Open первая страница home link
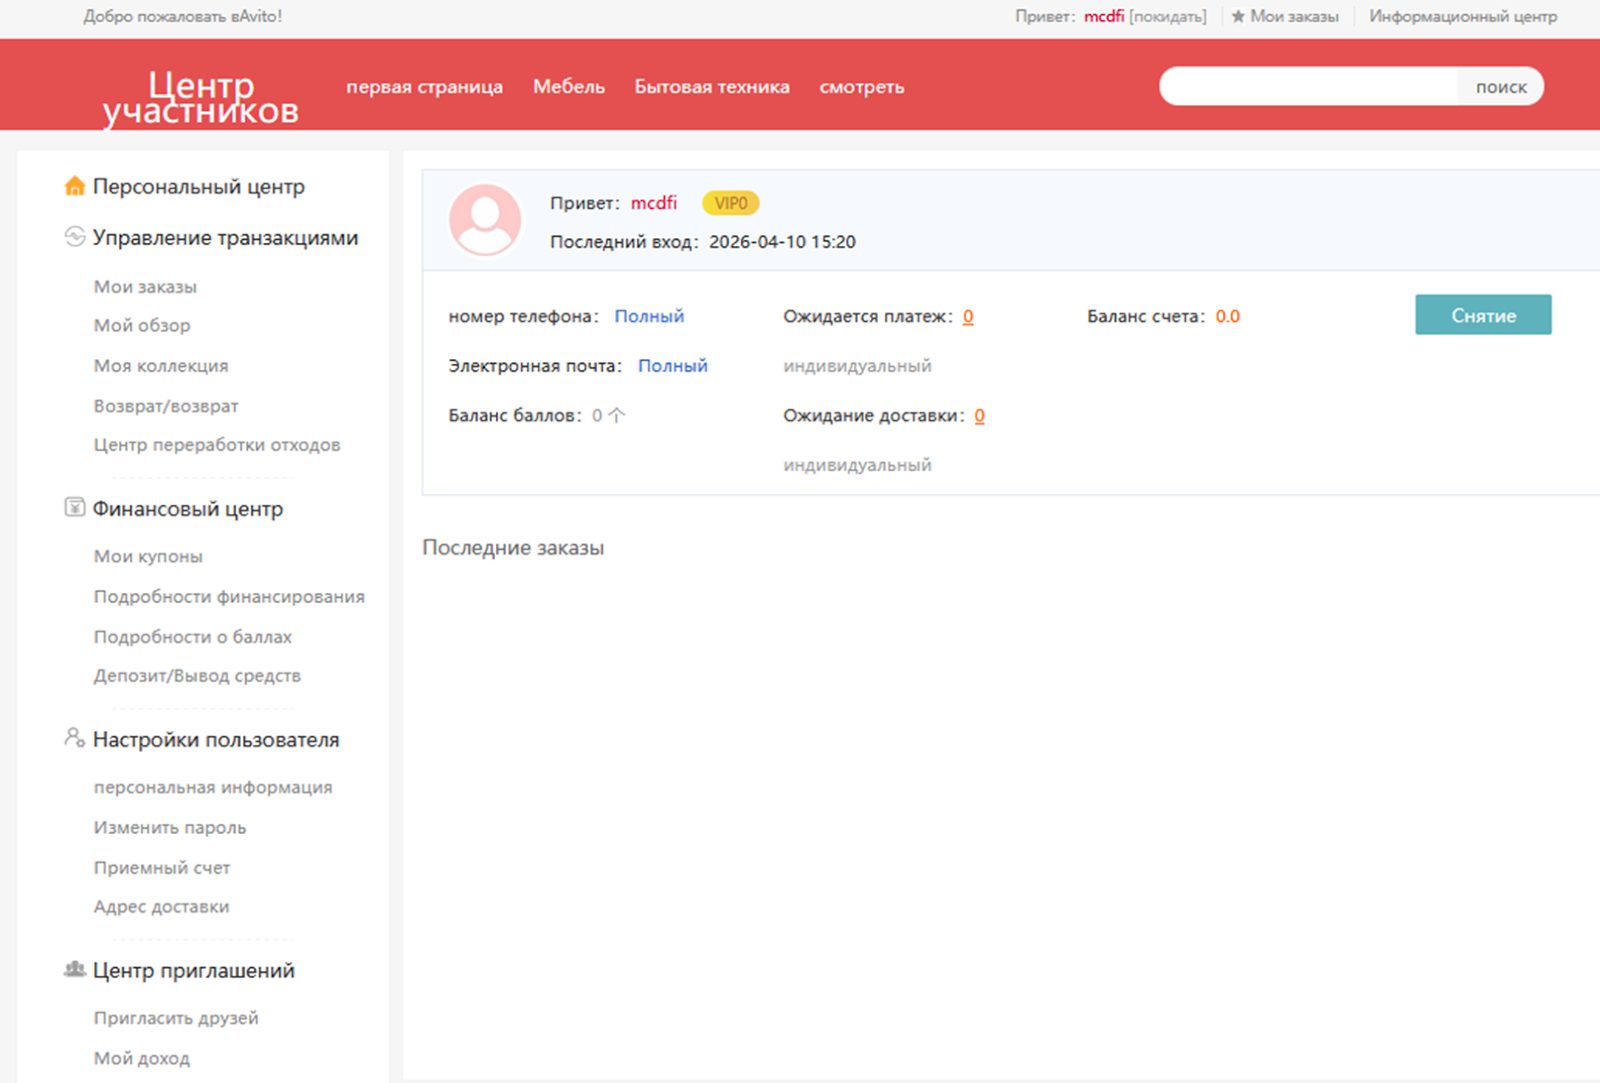The width and height of the screenshot is (1600, 1083). click(x=424, y=87)
